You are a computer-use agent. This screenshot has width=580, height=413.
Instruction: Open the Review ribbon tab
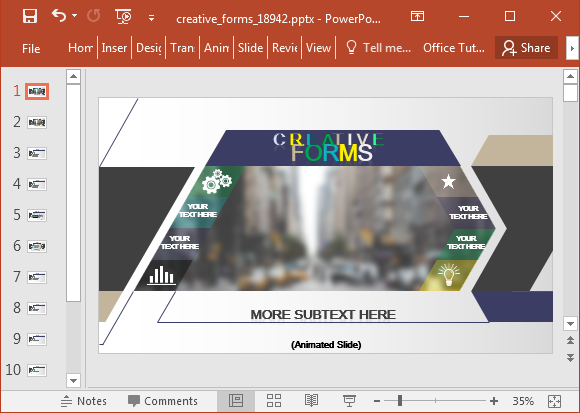pyautogui.click(x=284, y=48)
